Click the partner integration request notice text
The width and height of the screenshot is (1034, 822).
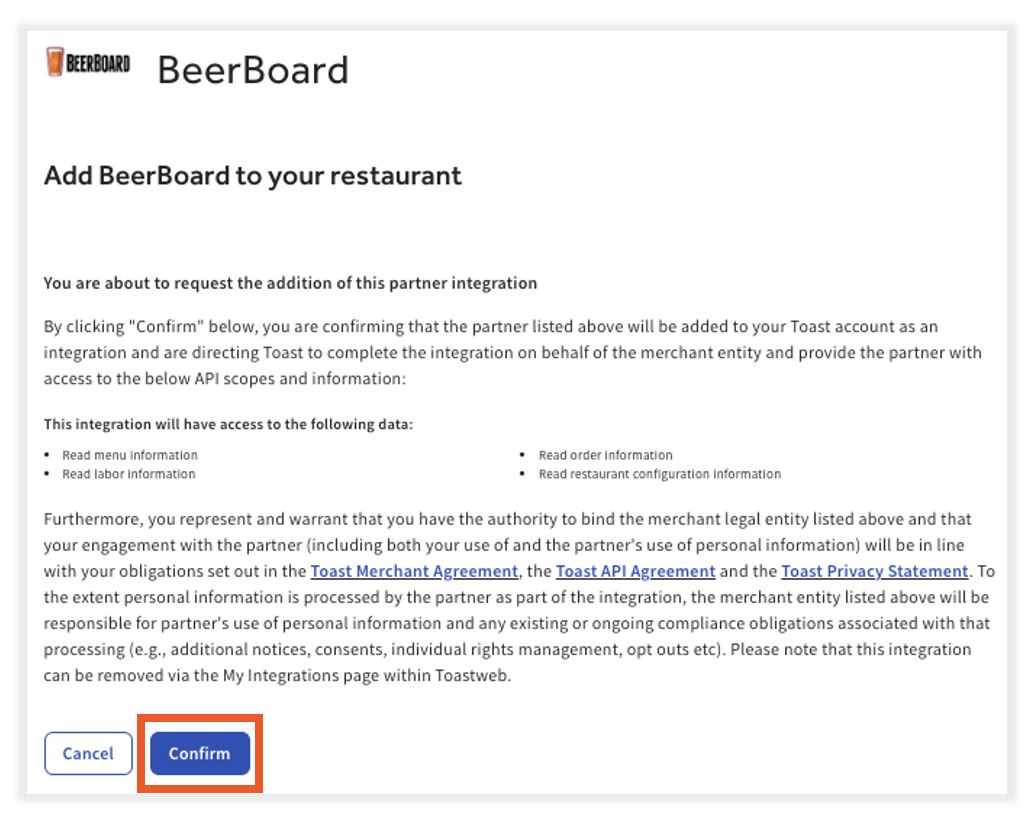point(290,283)
